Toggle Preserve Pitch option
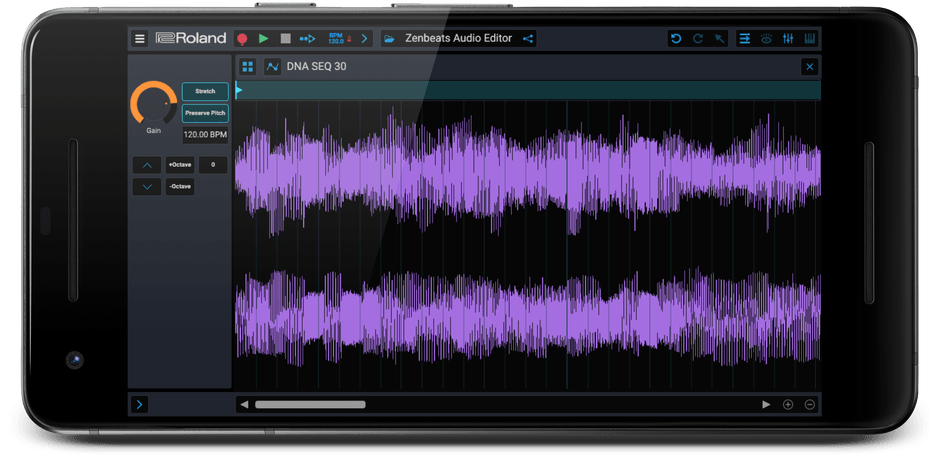 click(x=205, y=113)
